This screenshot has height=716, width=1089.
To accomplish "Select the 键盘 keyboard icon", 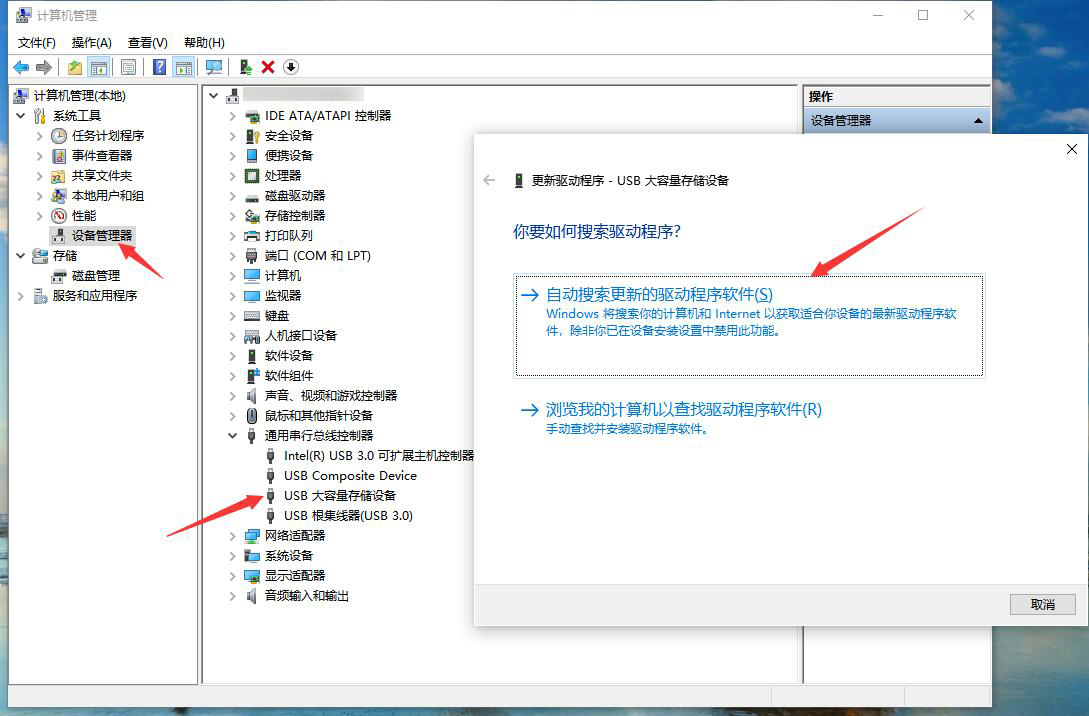I will click(252, 316).
